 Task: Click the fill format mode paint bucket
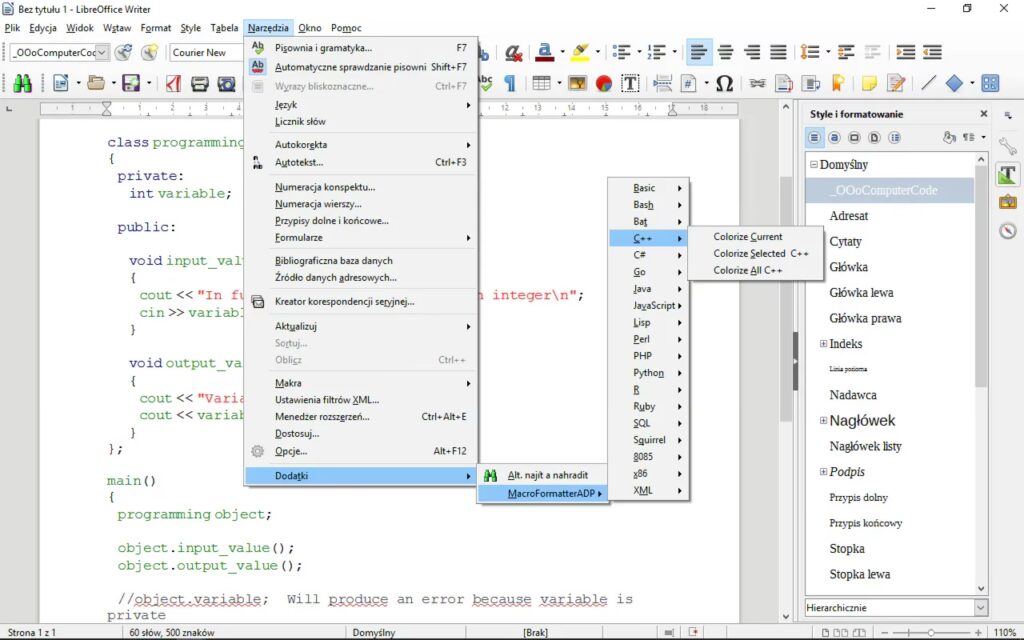[950, 138]
